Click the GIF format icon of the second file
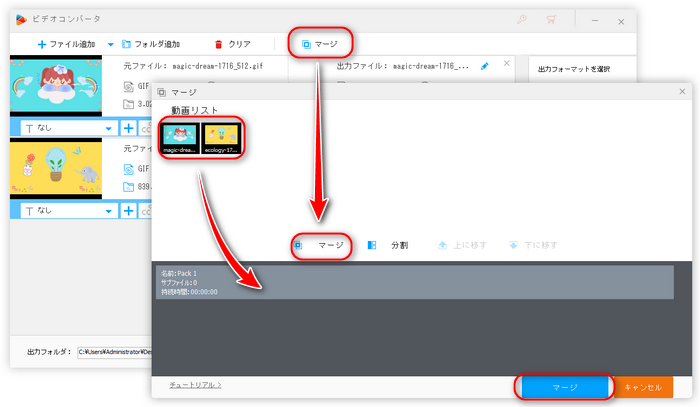700x407 pixels. coord(128,169)
